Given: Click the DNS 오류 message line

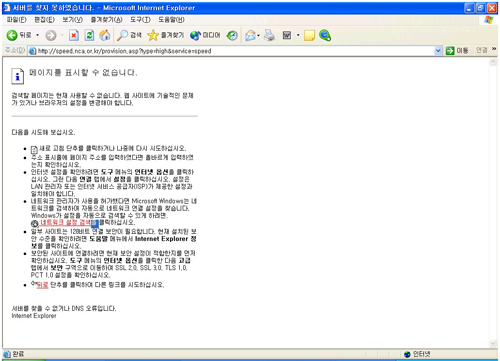Looking at the screenshot, I should (x=64, y=308).
